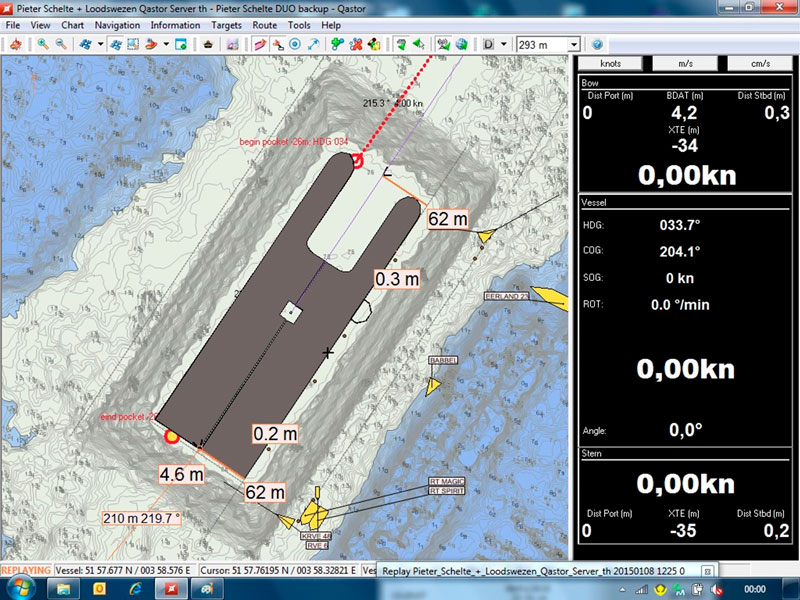The height and width of the screenshot is (600, 800).
Task: Expand the arrow beside the red layers icon
Action: [x=166, y=44]
